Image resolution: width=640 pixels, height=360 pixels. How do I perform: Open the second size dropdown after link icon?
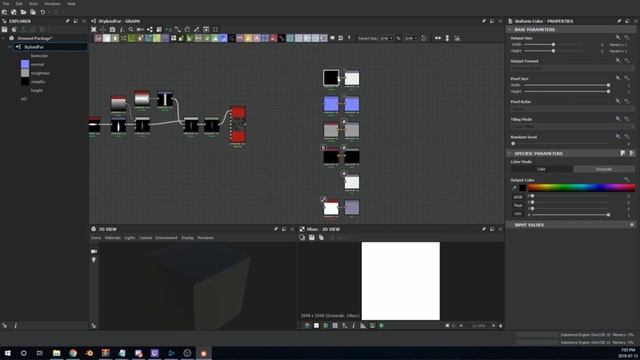[x=411, y=38]
